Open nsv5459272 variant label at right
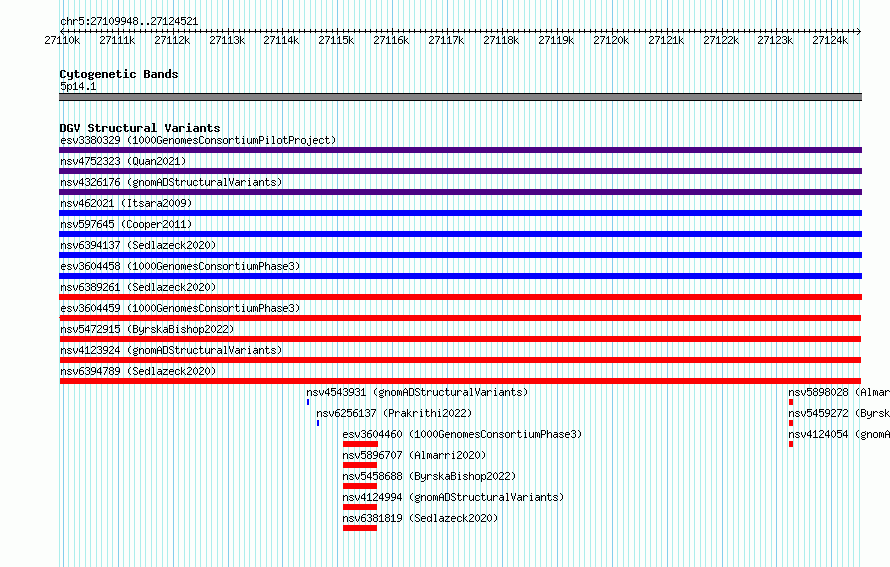This screenshot has height=567, width=890. (839, 413)
